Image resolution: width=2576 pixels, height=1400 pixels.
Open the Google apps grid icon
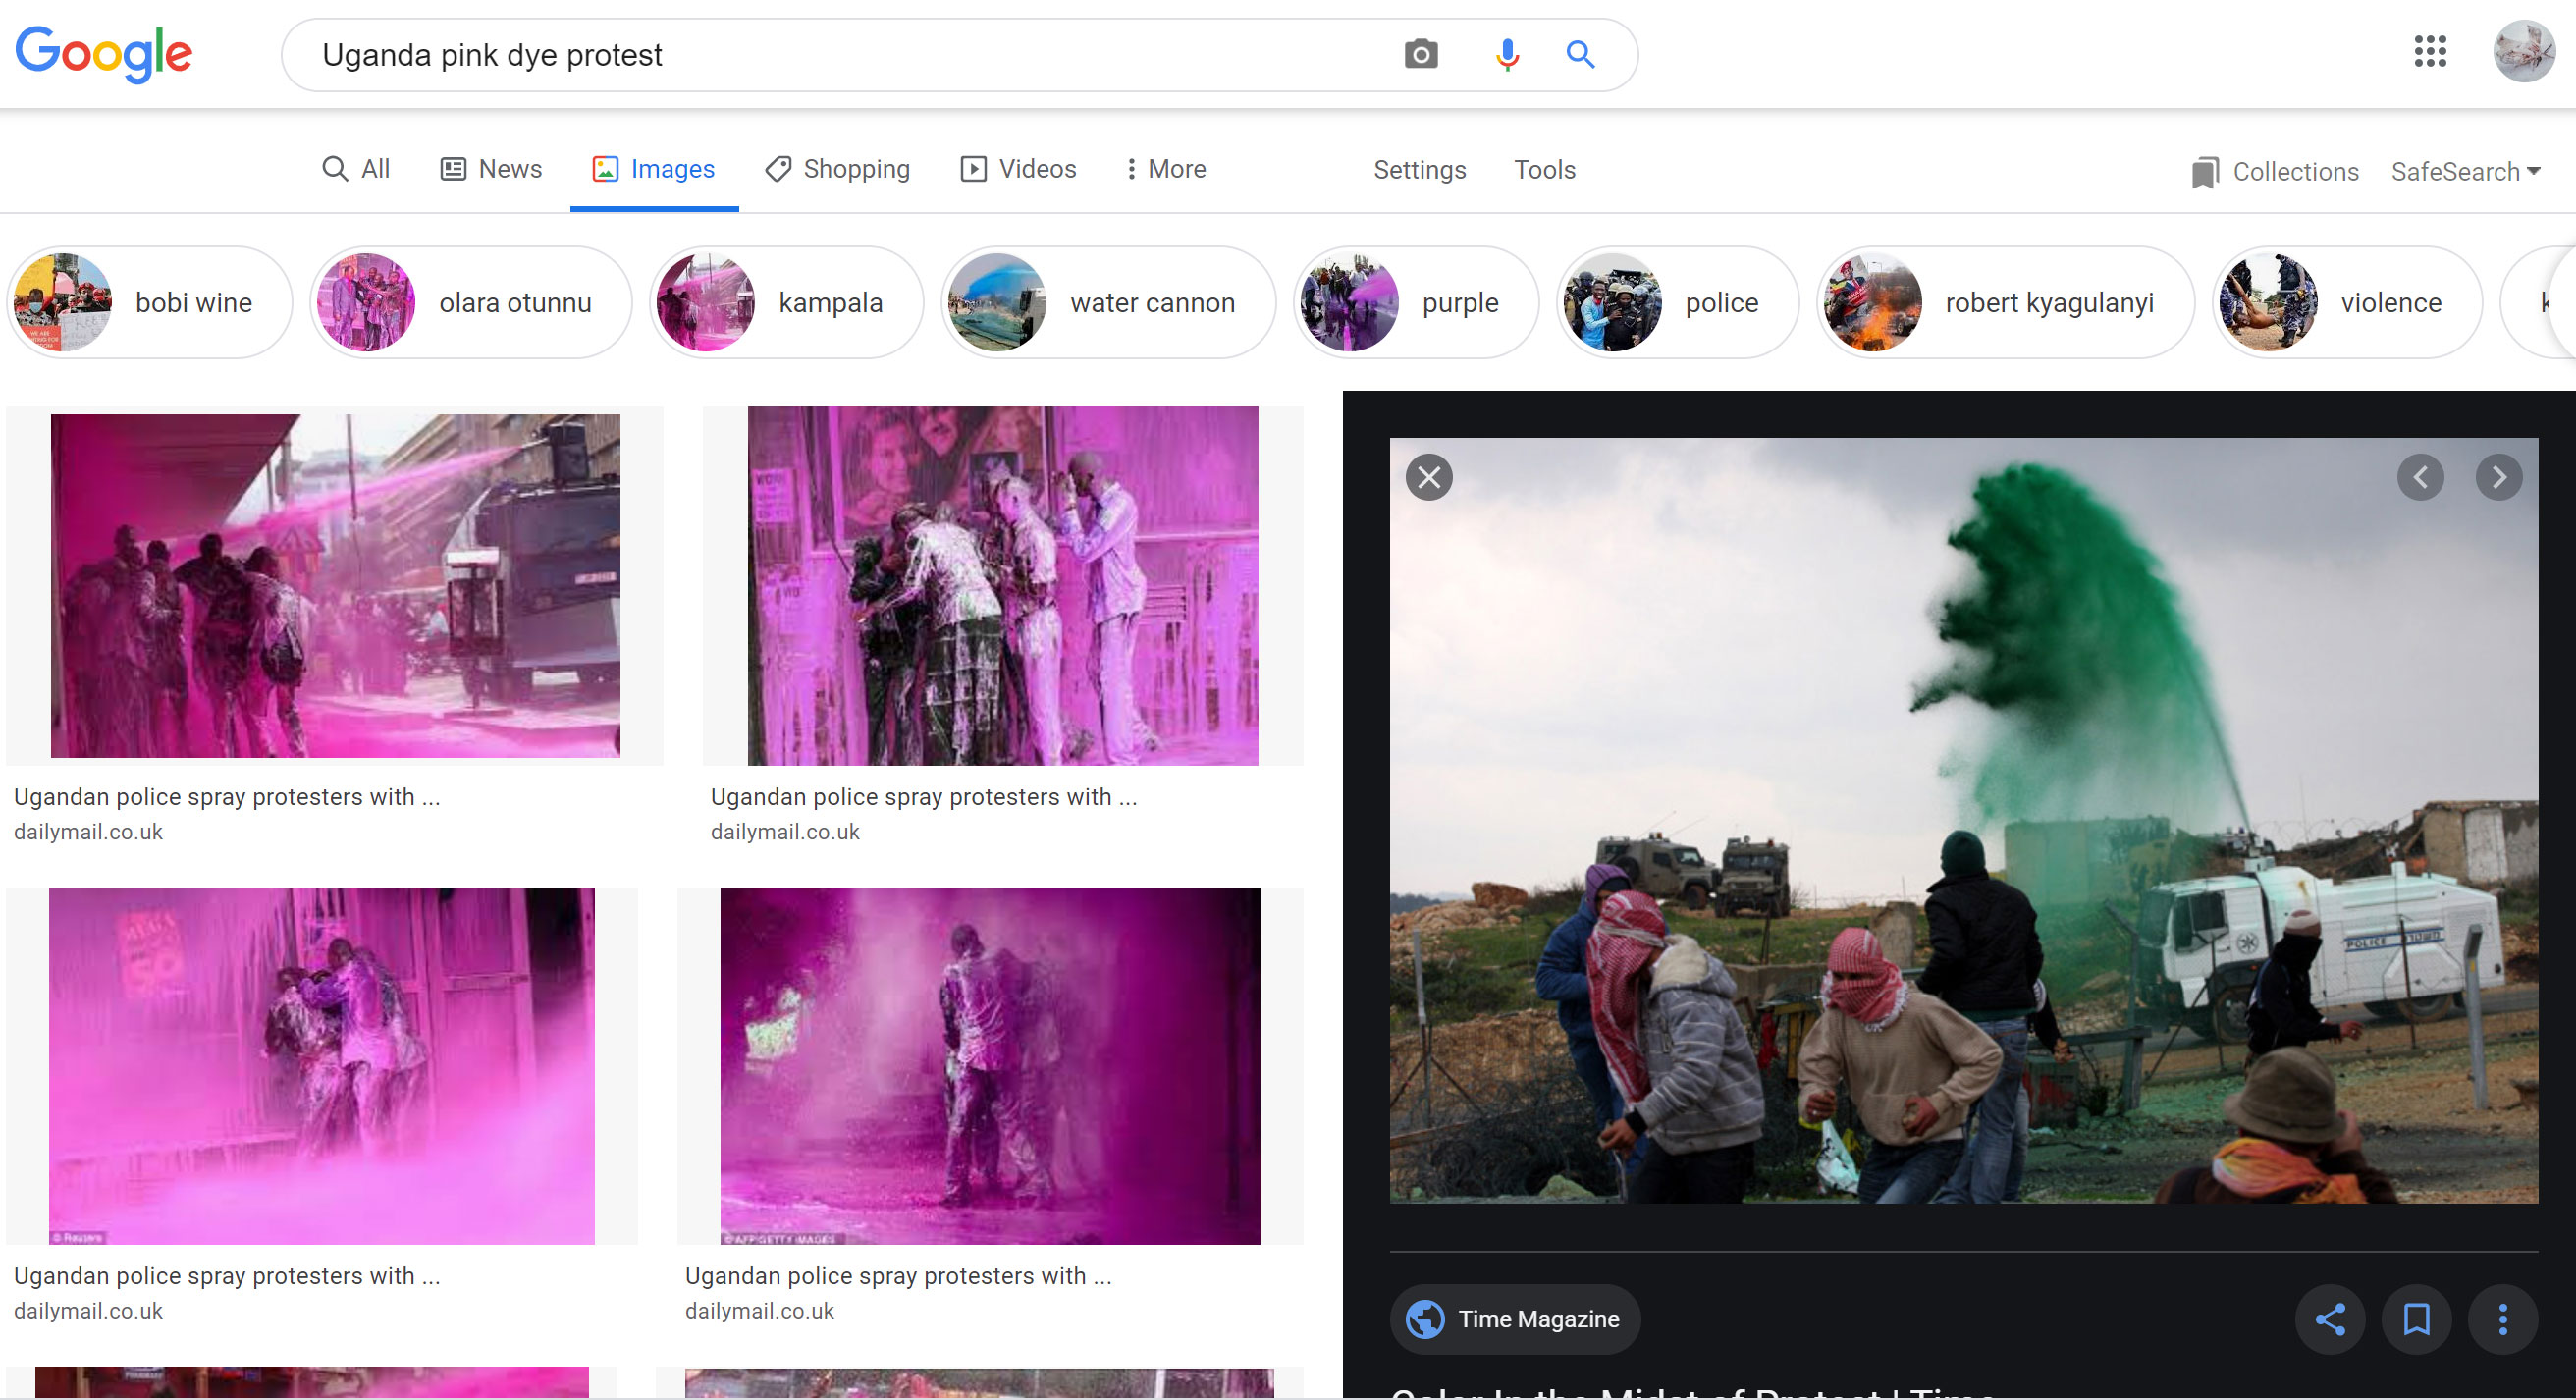point(2430,53)
